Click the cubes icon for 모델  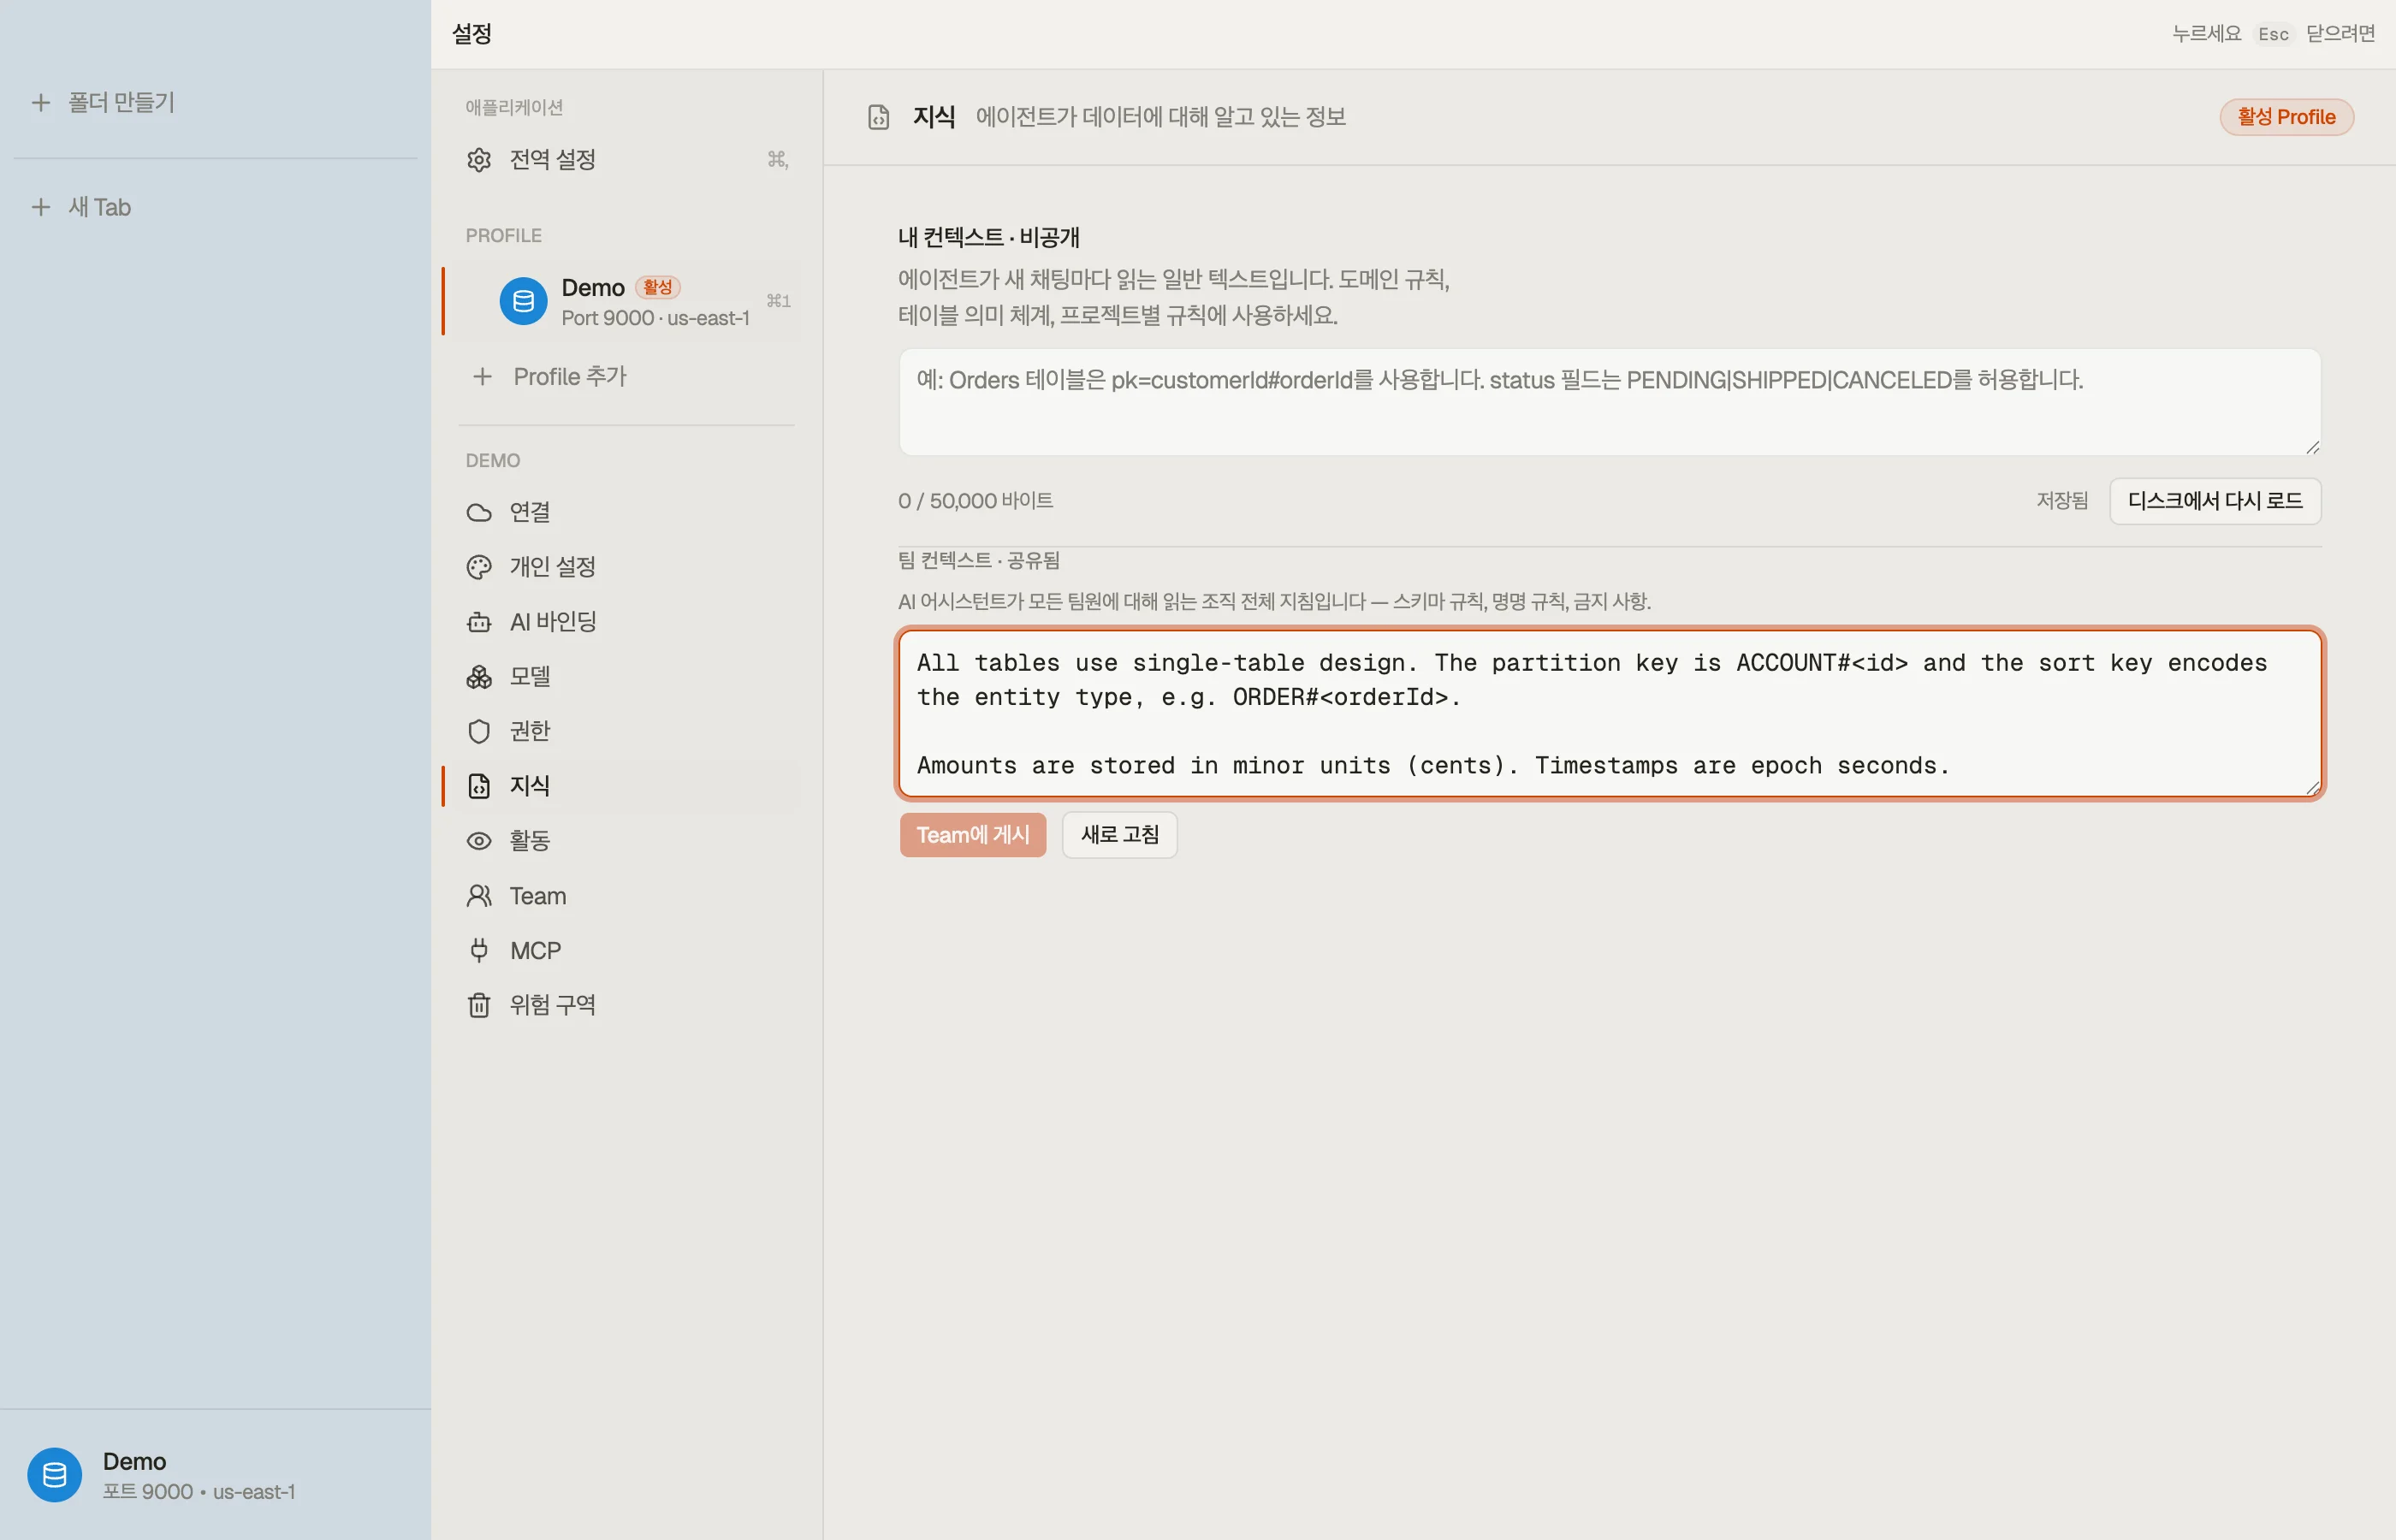[x=479, y=677]
